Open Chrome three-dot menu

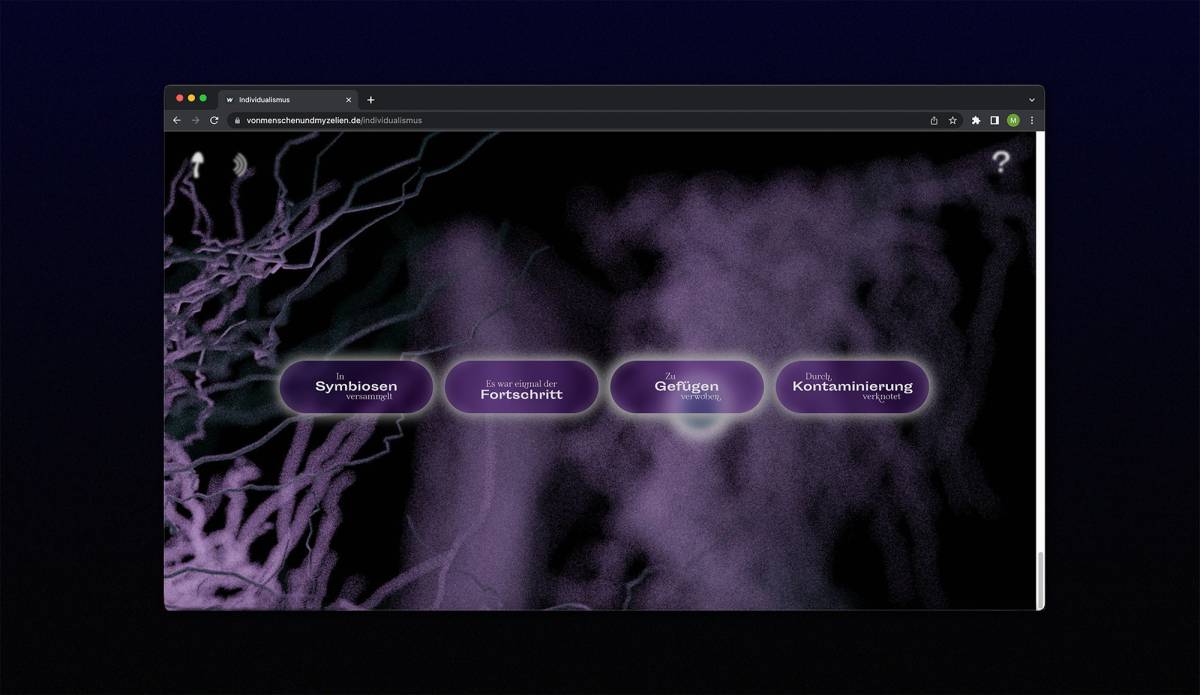[1032, 120]
